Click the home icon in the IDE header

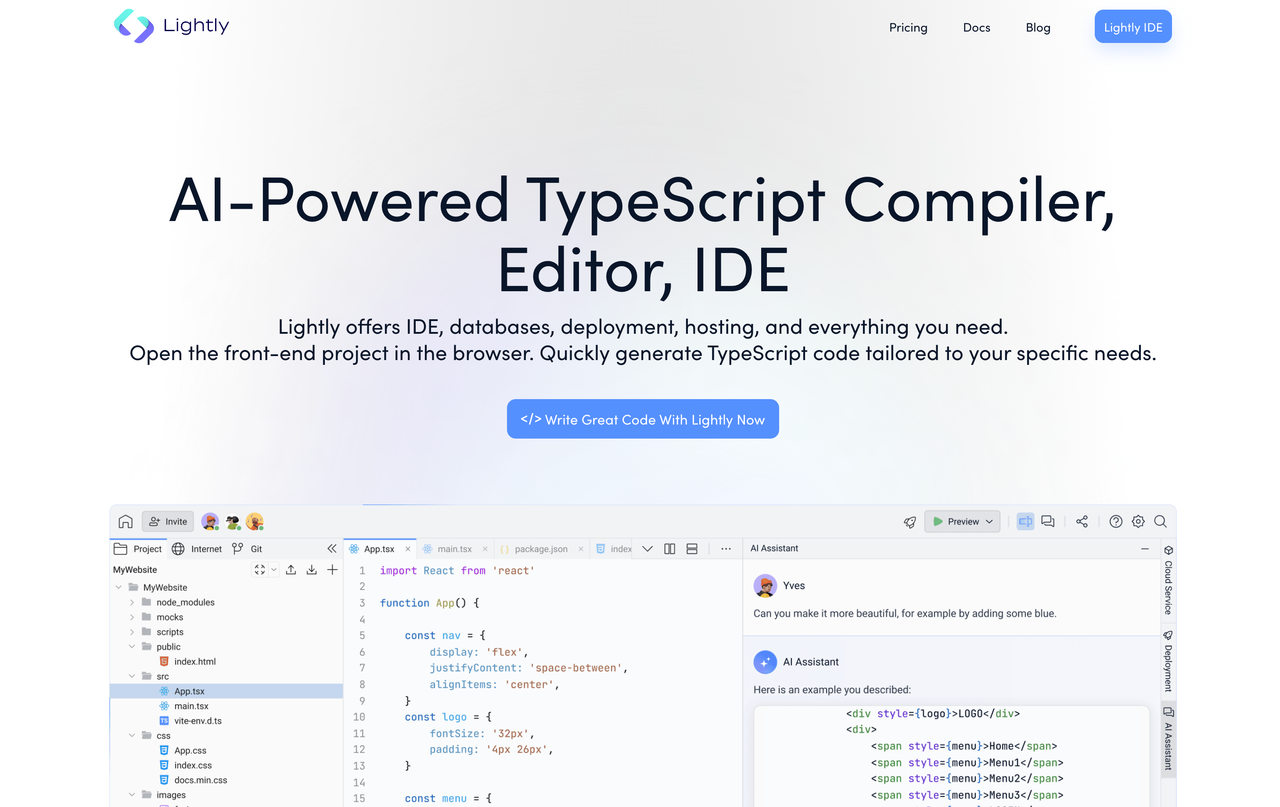125,521
